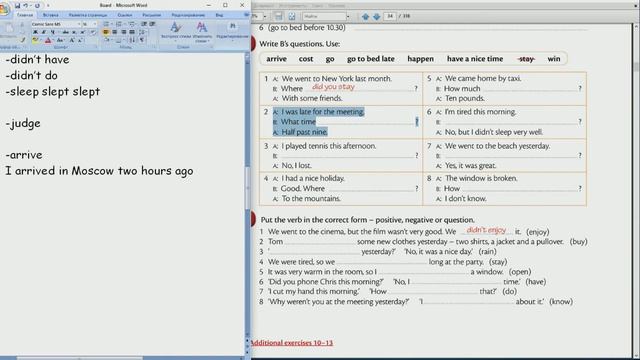
Task: Open the zoom percentage dropdown in the PDF viewer
Action: pos(264,16)
